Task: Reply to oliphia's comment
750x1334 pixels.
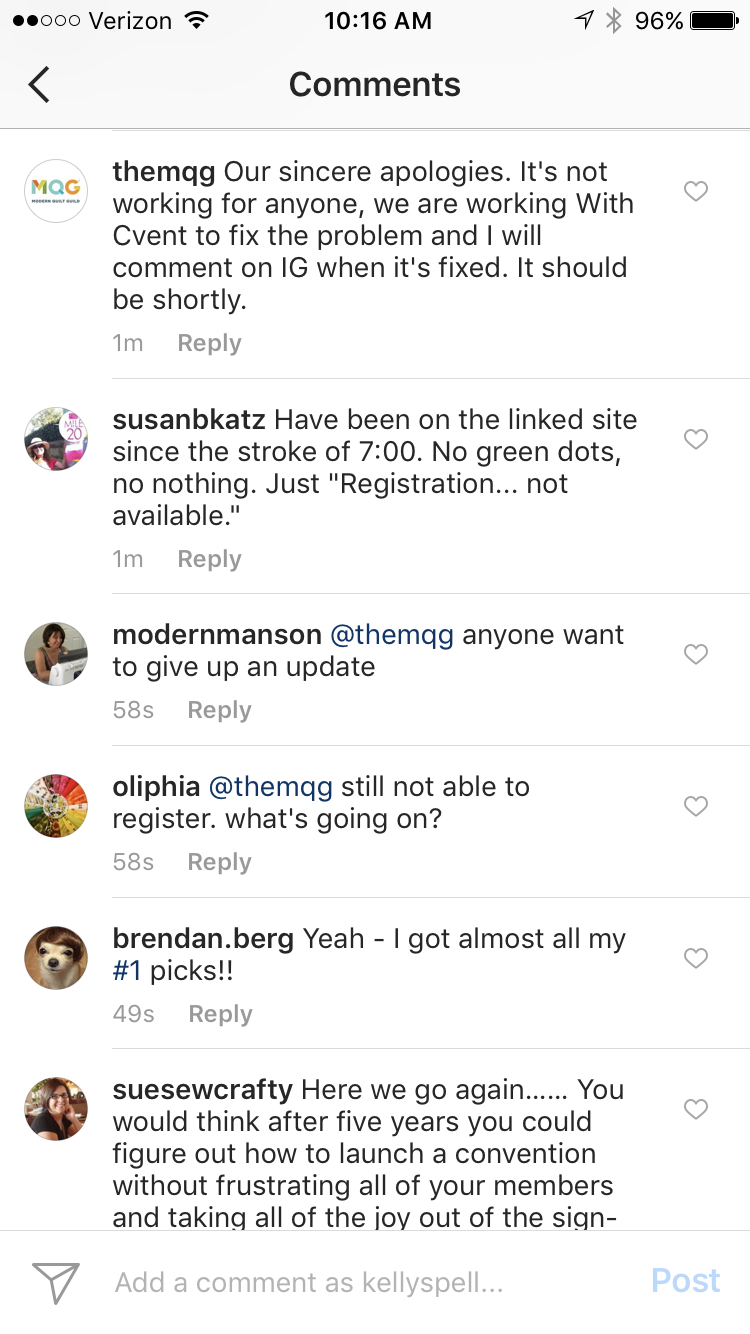Action: [x=219, y=862]
